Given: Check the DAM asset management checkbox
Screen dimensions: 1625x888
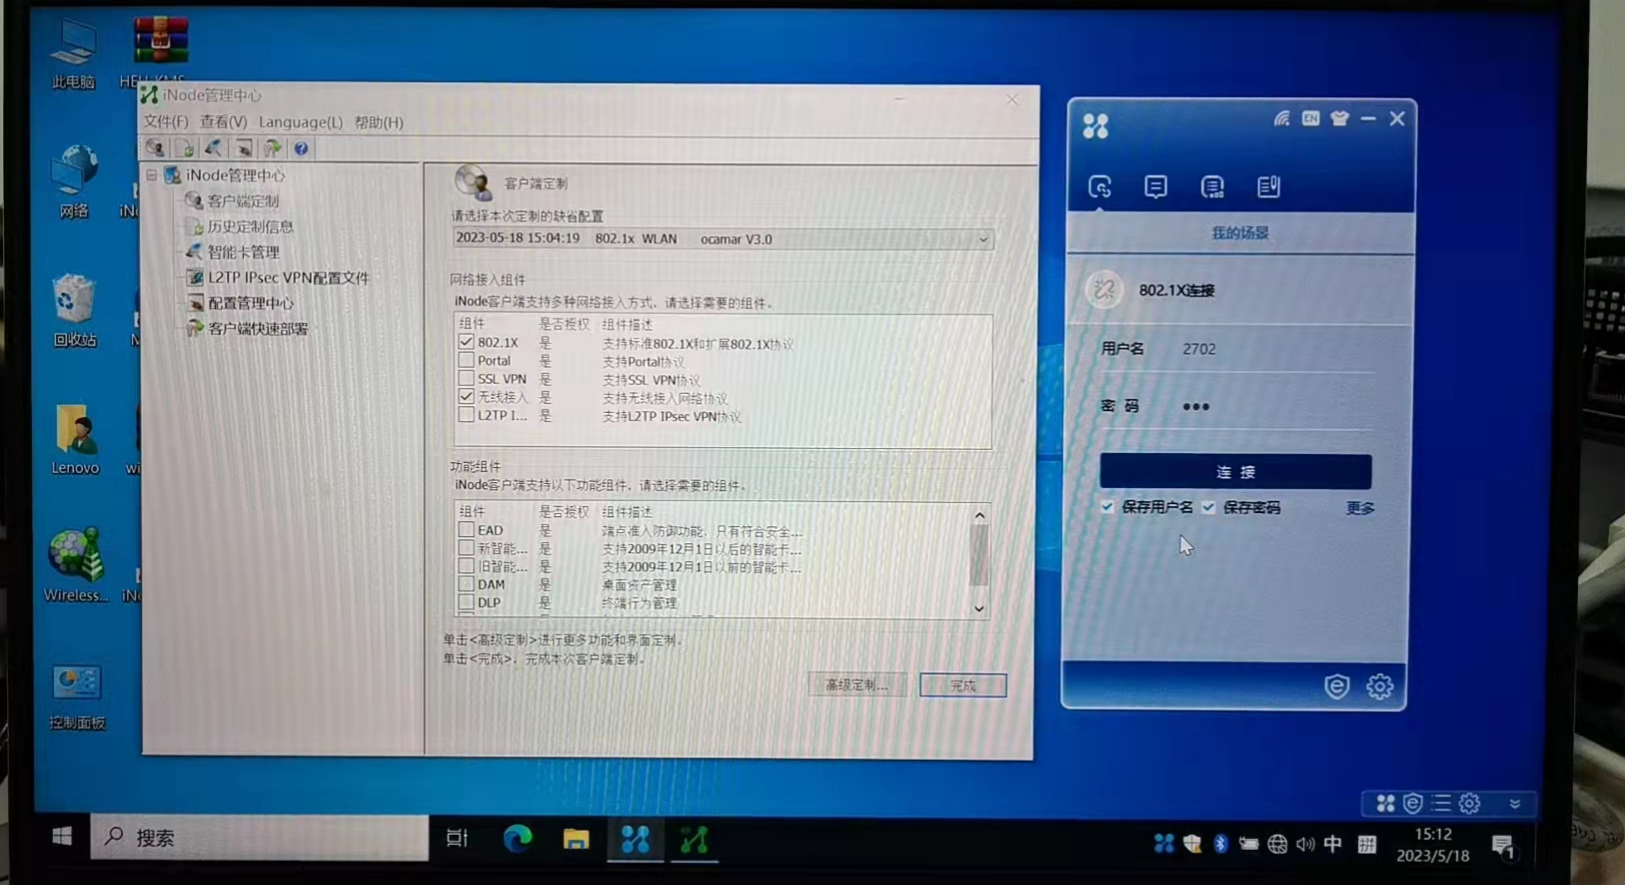Looking at the screenshot, I should (x=466, y=584).
